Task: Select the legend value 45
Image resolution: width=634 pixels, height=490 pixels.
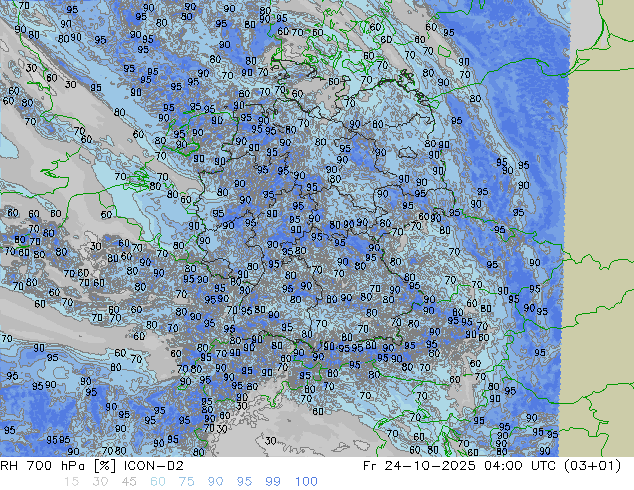Action: coord(129,482)
